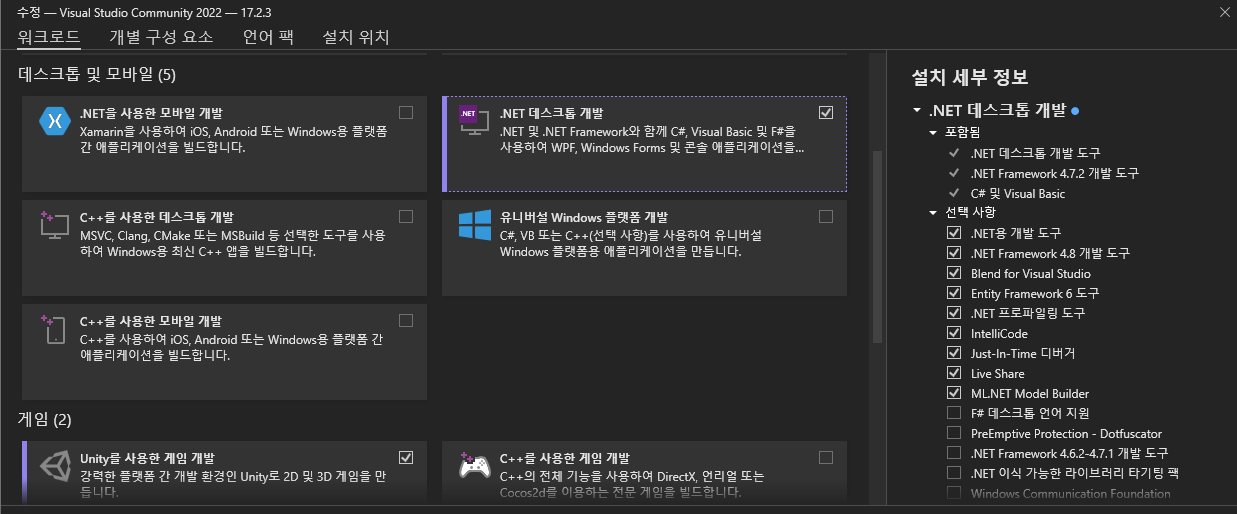Select the Unity를 사용한 게임 개발 card title
The width and height of the screenshot is (1237, 514).
coord(147,458)
